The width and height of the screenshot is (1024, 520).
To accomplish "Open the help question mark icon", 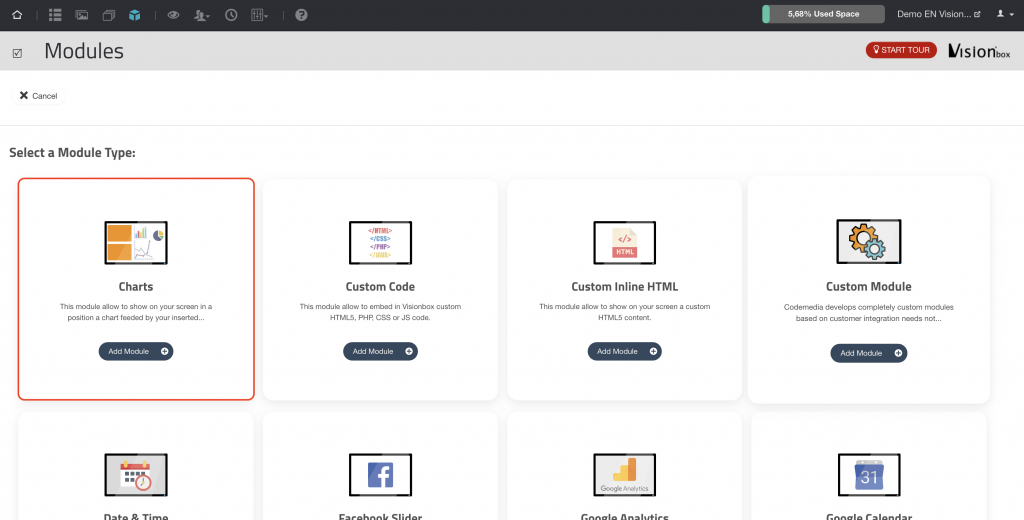I will point(301,14).
